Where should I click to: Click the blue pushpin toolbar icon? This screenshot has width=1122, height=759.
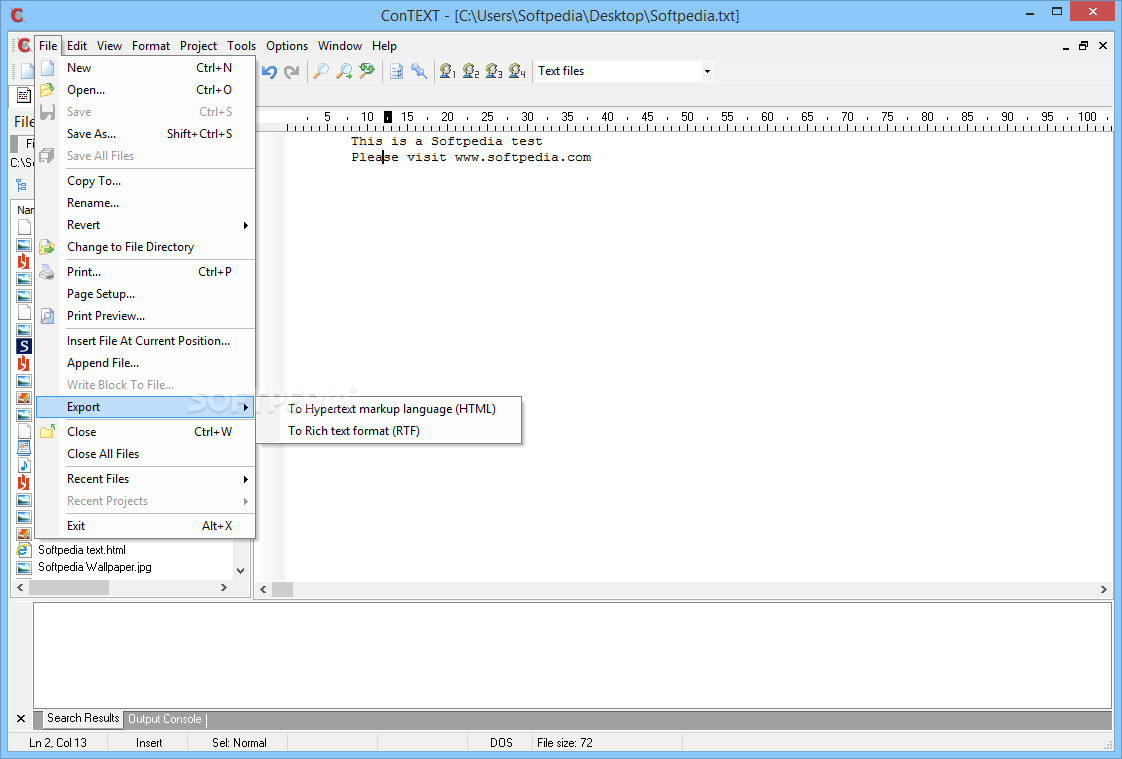coord(419,71)
